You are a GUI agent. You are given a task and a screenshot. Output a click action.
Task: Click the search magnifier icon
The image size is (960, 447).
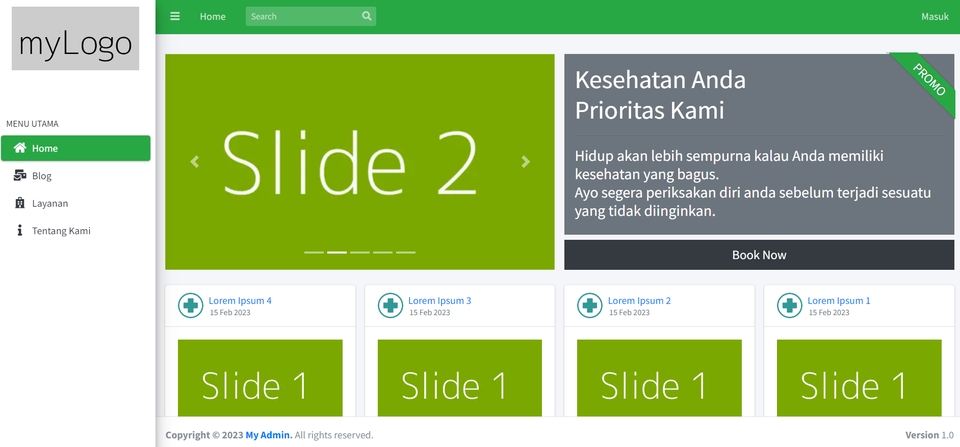[367, 17]
